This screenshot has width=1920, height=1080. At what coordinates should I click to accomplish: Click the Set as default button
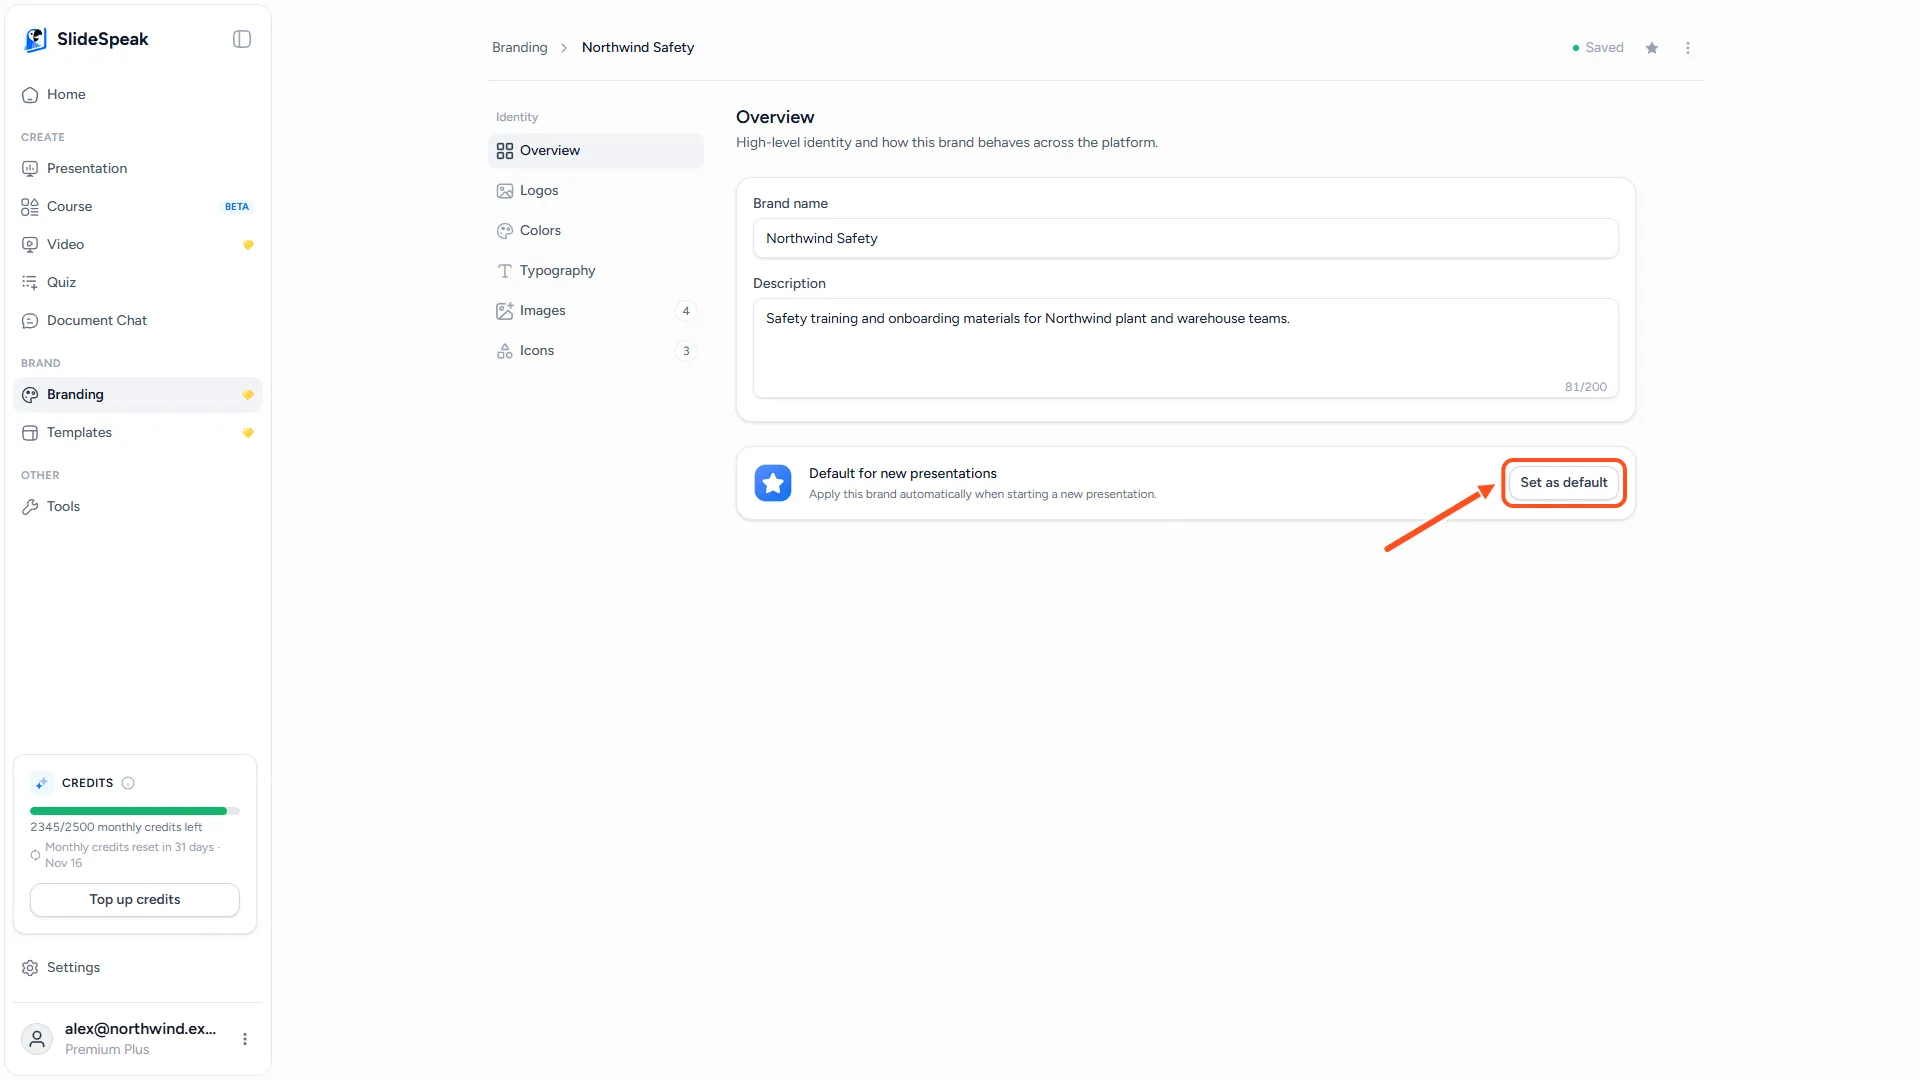[1564, 483]
